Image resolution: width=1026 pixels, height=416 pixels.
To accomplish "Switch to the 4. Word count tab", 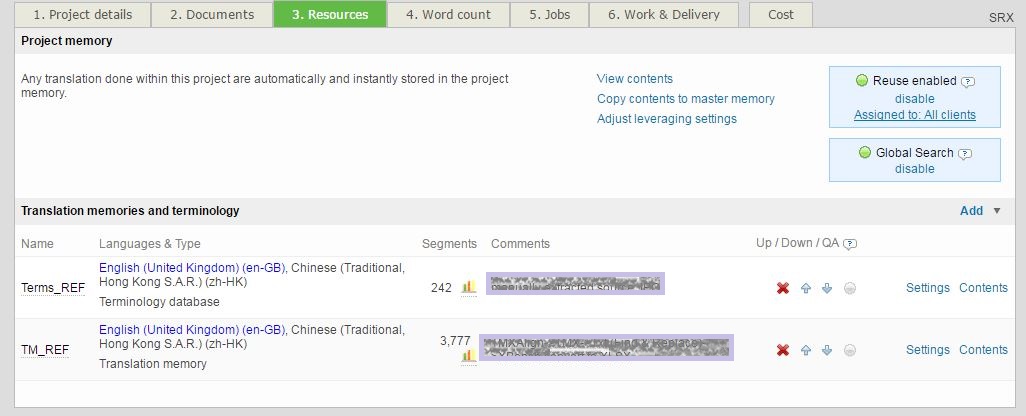I will click(x=448, y=14).
